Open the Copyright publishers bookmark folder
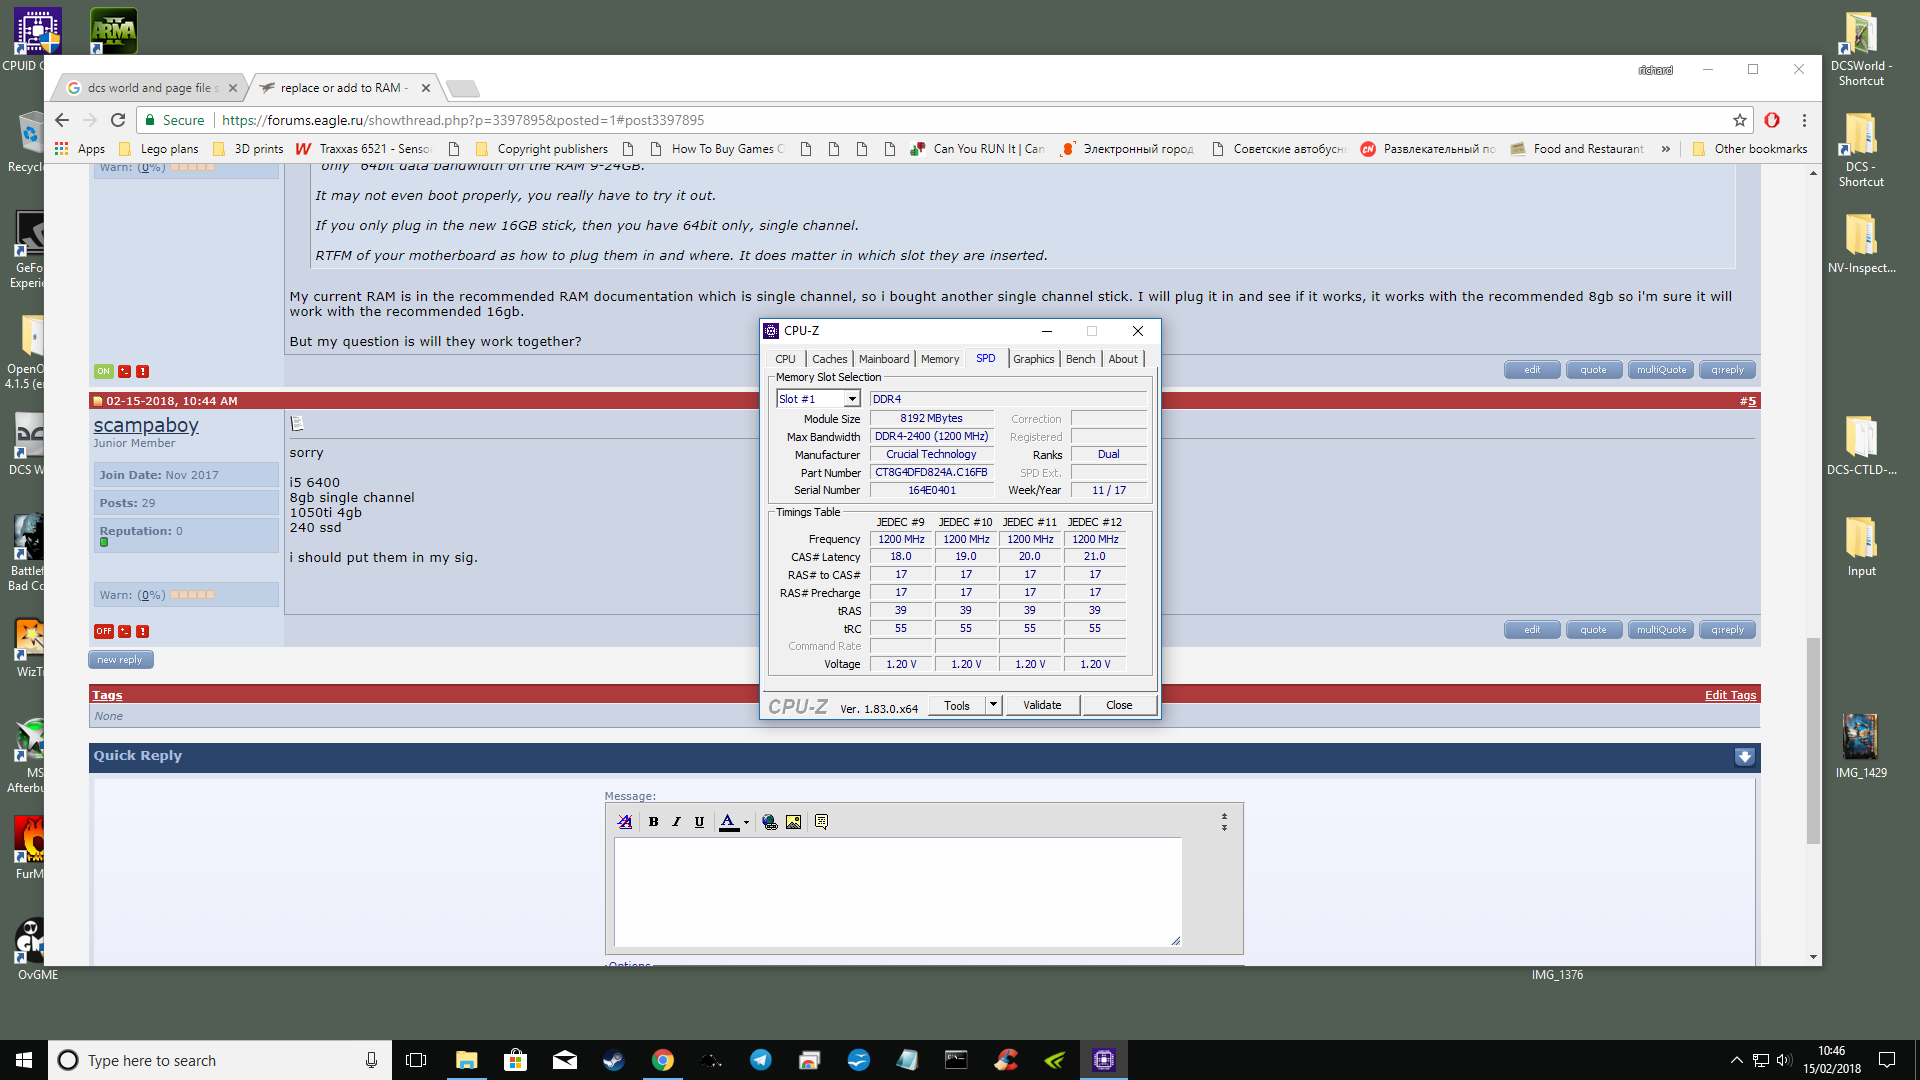 (x=542, y=149)
